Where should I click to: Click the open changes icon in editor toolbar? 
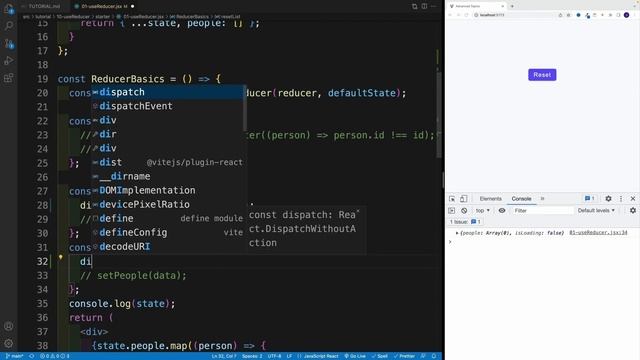414,6
